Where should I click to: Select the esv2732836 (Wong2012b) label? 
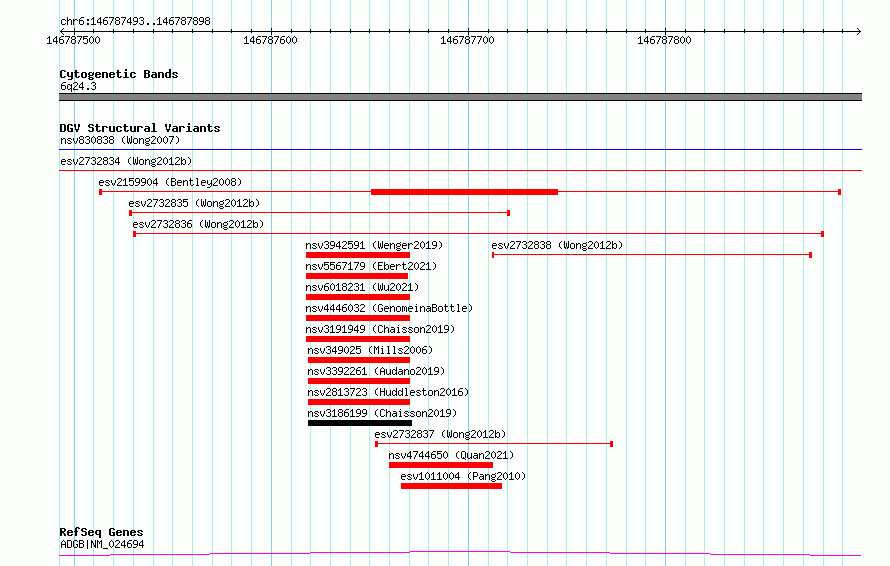point(198,224)
